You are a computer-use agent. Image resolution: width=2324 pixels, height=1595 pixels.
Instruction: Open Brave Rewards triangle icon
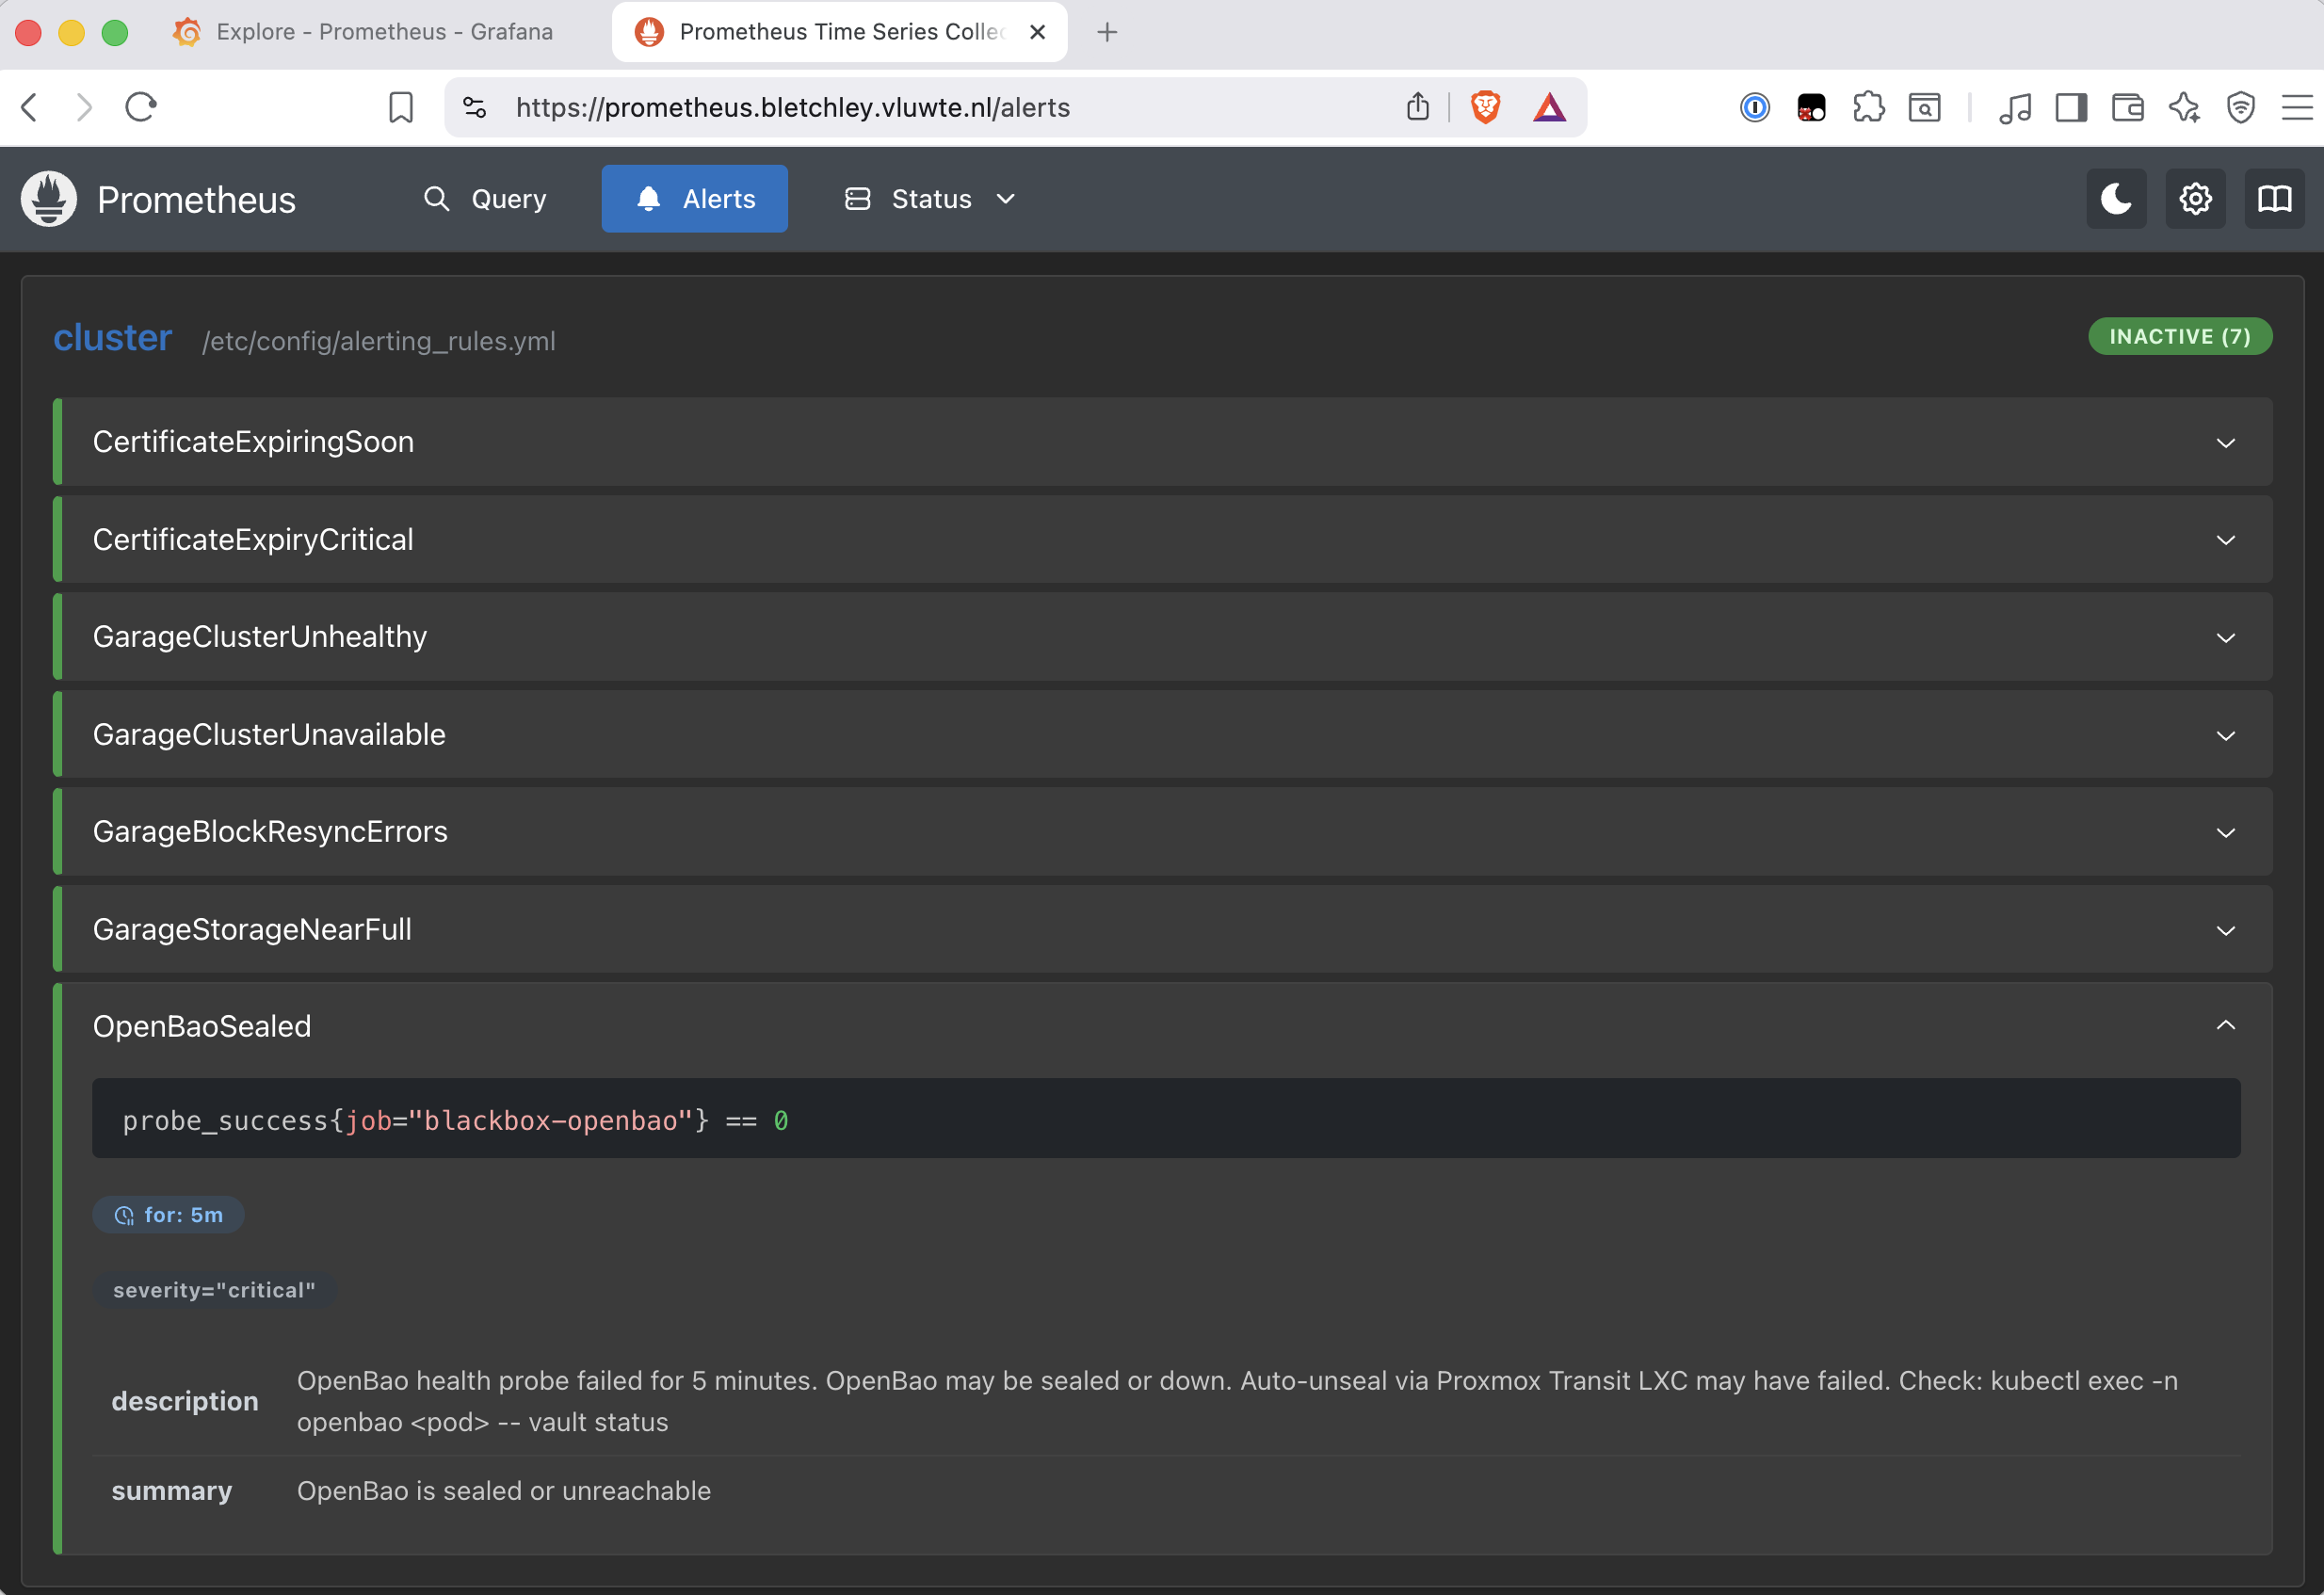pyautogui.click(x=1550, y=107)
